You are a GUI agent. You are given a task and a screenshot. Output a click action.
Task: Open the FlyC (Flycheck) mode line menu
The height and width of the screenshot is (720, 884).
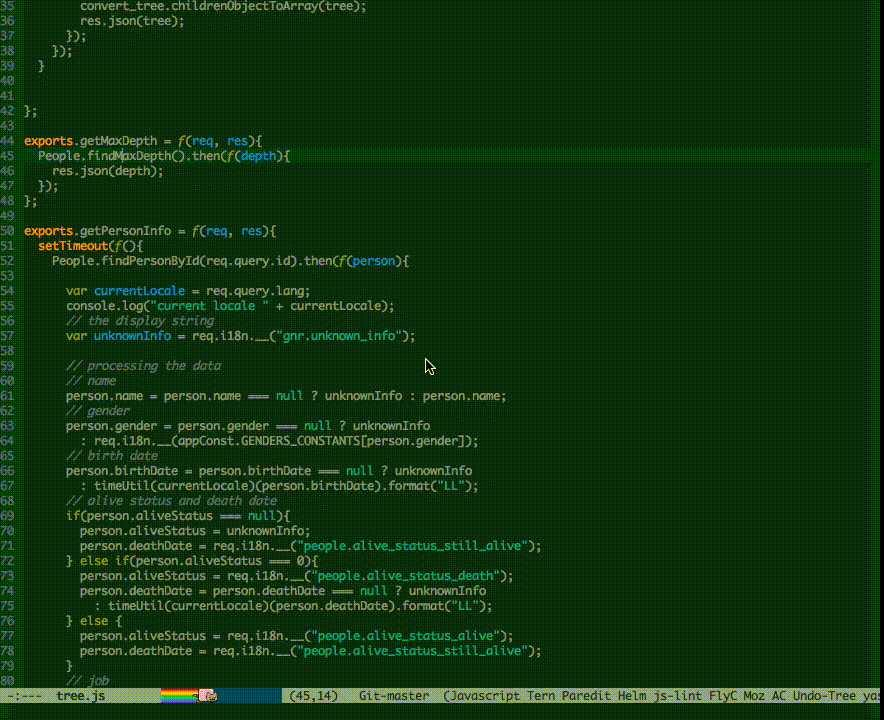(x=723, y=696)
